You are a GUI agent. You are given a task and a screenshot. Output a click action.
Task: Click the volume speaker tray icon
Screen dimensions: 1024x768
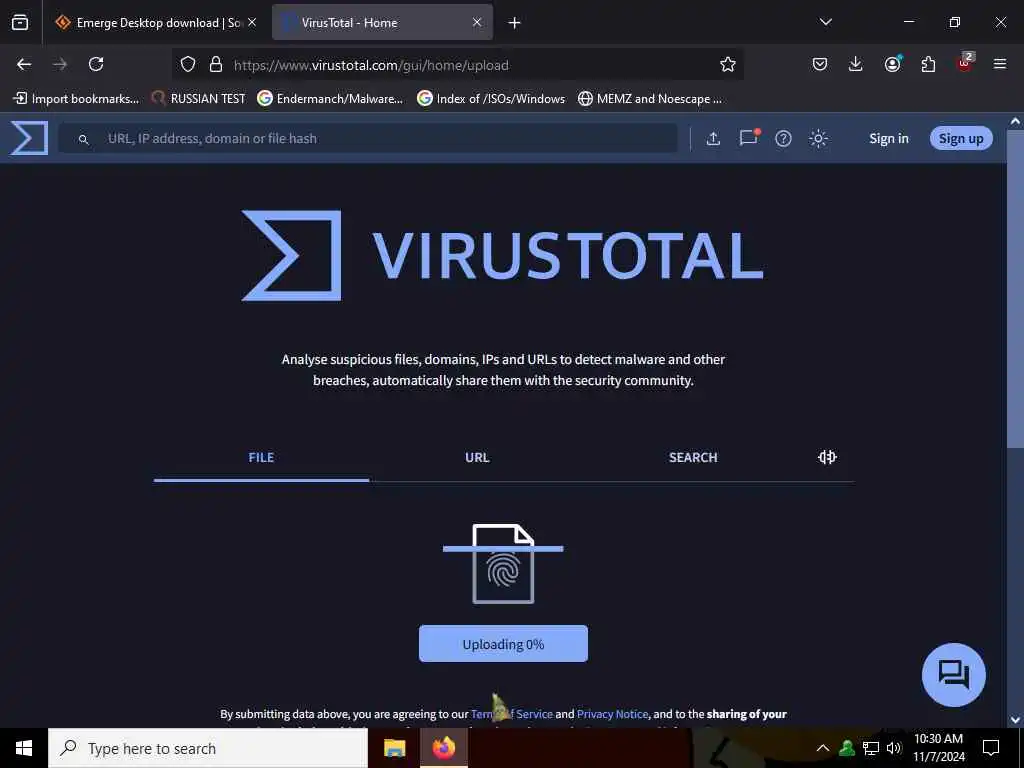tap(894, 748)
